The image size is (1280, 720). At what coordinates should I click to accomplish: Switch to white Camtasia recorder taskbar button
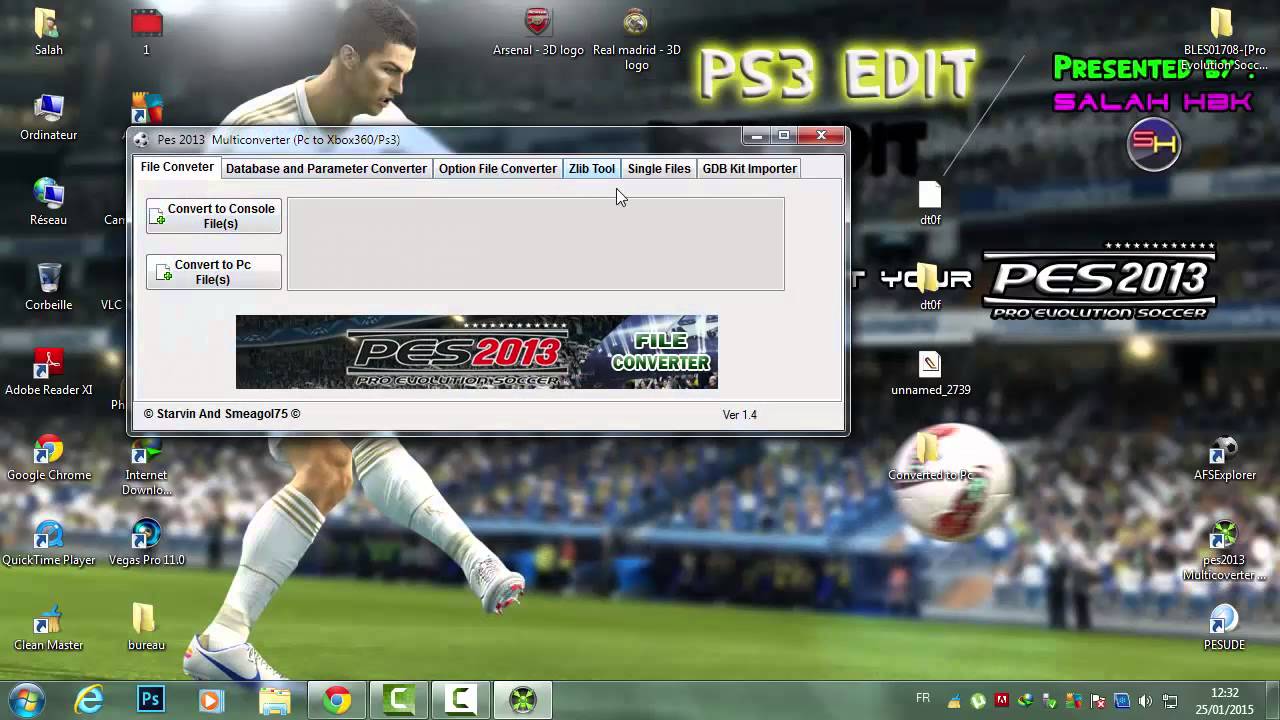pyautogui.click(x=461, y=700)
